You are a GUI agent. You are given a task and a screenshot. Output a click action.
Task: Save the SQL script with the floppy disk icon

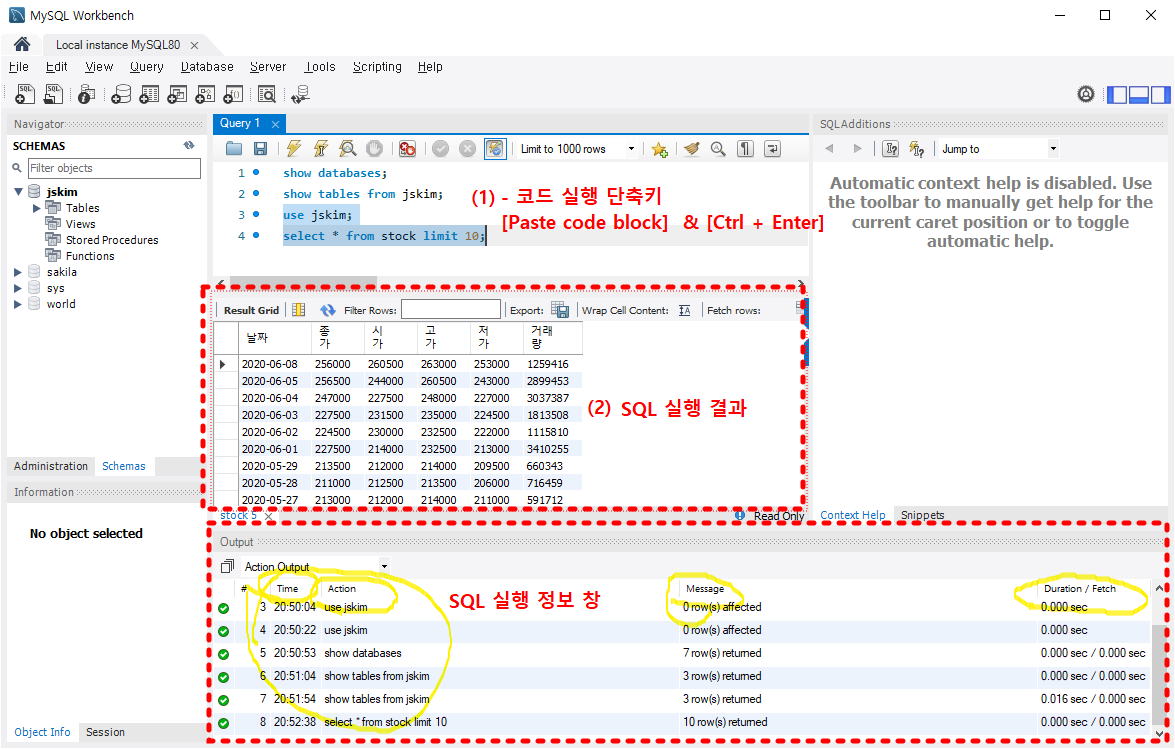pos(260,149)
